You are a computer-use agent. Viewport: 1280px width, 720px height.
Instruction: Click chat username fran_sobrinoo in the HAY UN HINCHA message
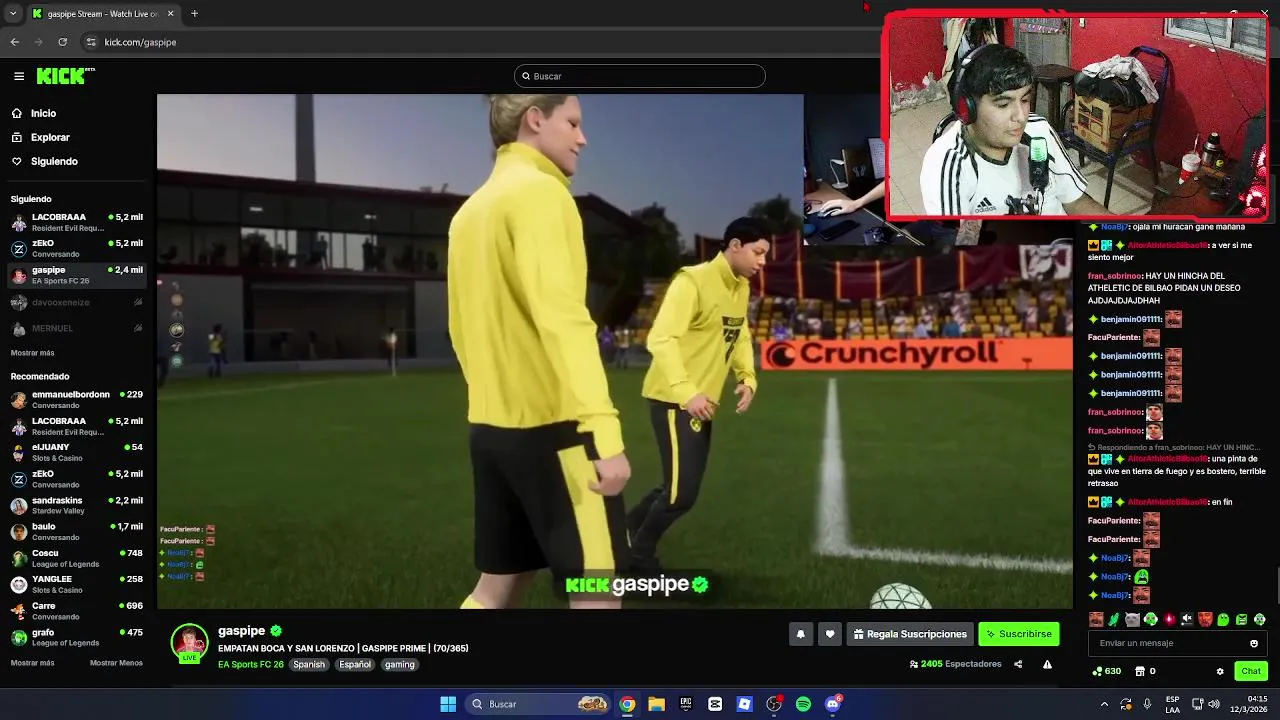tap(1114, 276)
